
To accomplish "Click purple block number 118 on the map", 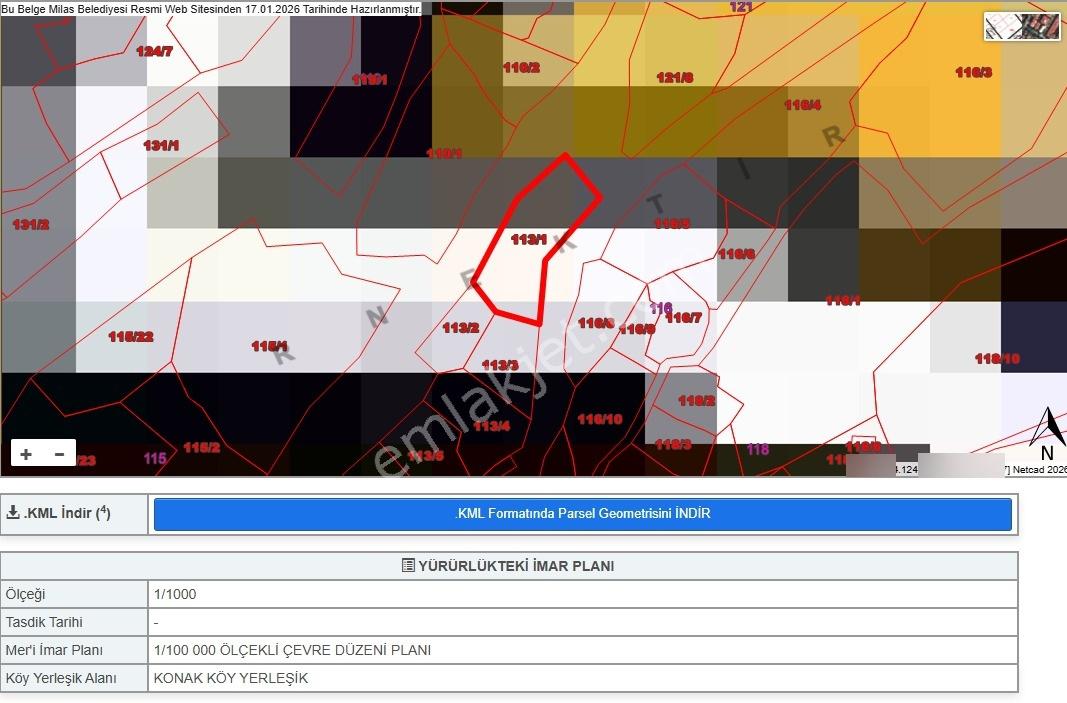I will point(757,449).
